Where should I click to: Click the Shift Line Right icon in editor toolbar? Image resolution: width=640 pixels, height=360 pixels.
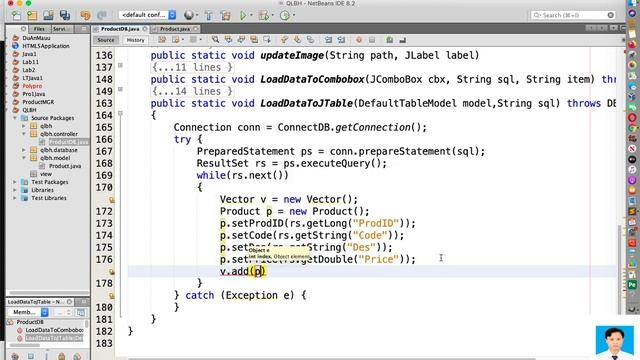(x=341, y=40)
